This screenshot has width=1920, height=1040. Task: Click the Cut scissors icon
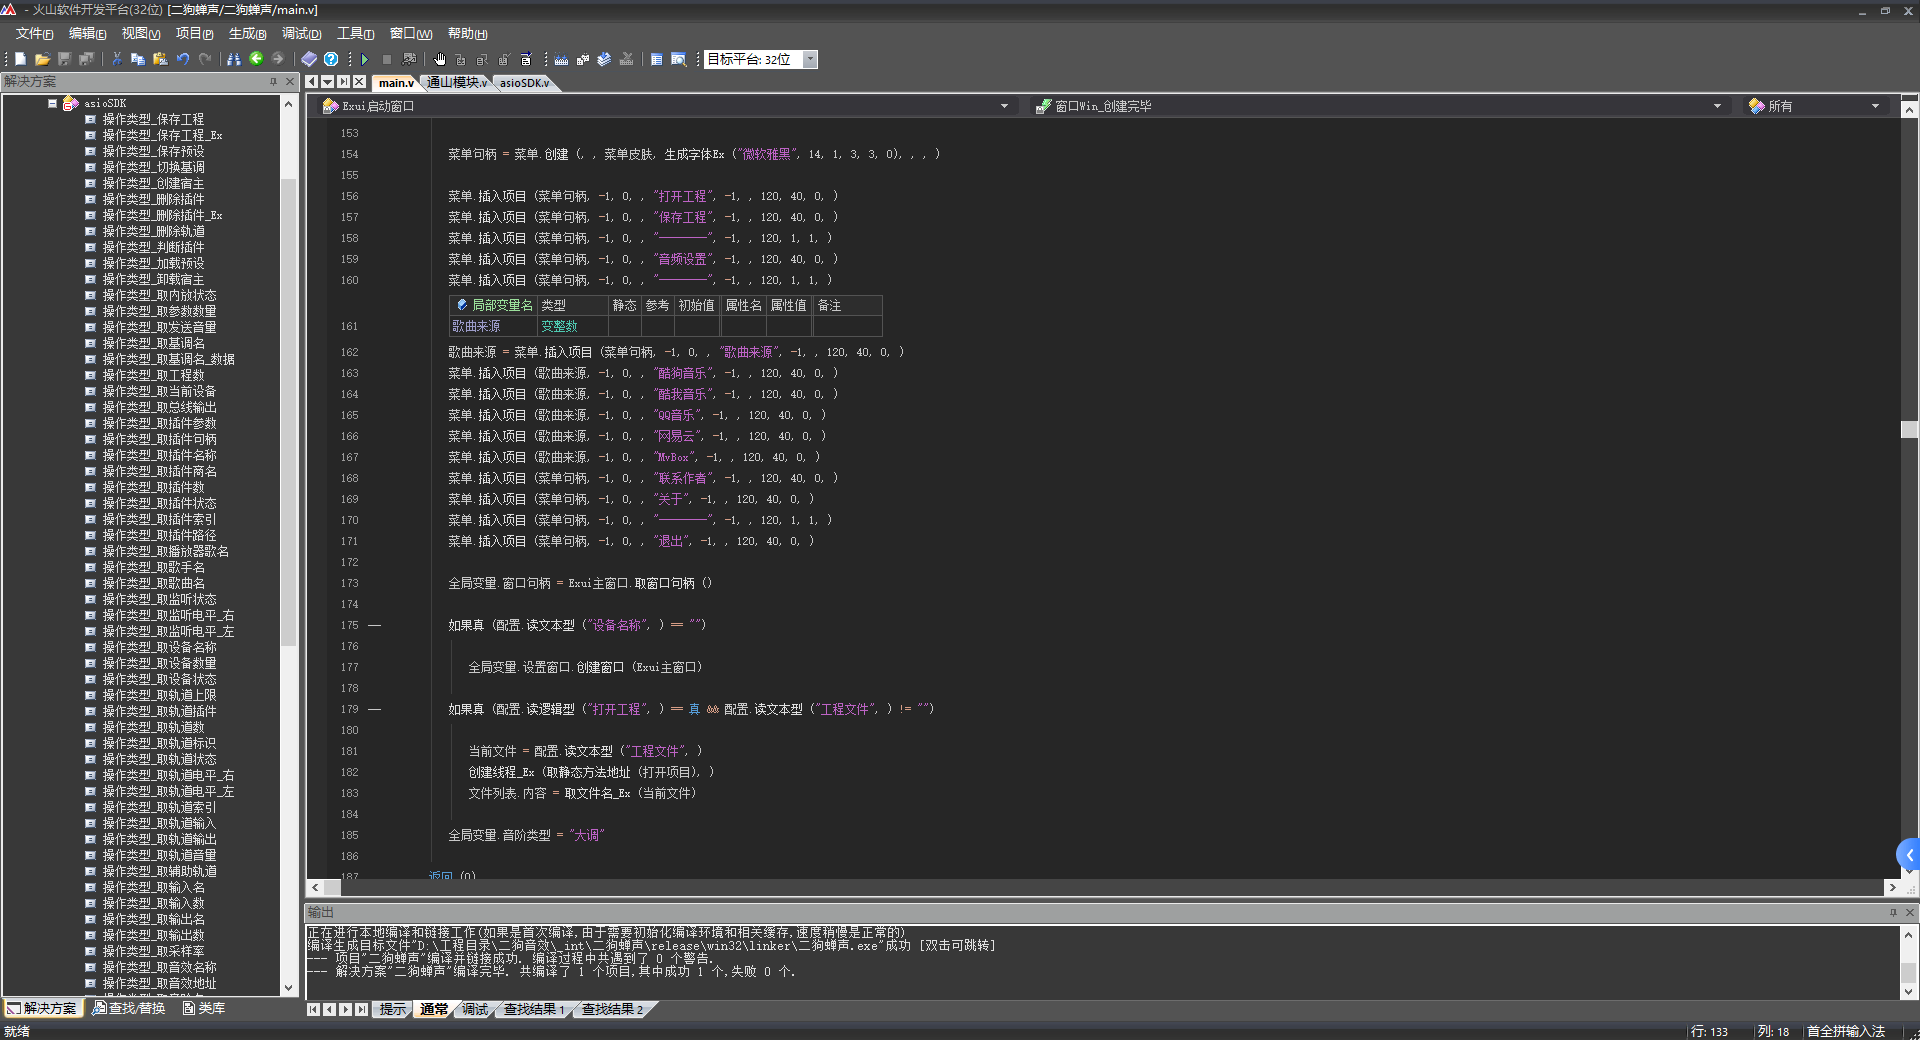[116, 59]
